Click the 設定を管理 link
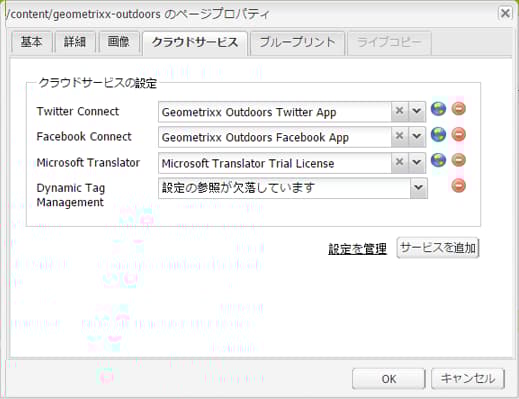This screenshot has height=399, width=519. pyautogui.click(x=357, y=249)
